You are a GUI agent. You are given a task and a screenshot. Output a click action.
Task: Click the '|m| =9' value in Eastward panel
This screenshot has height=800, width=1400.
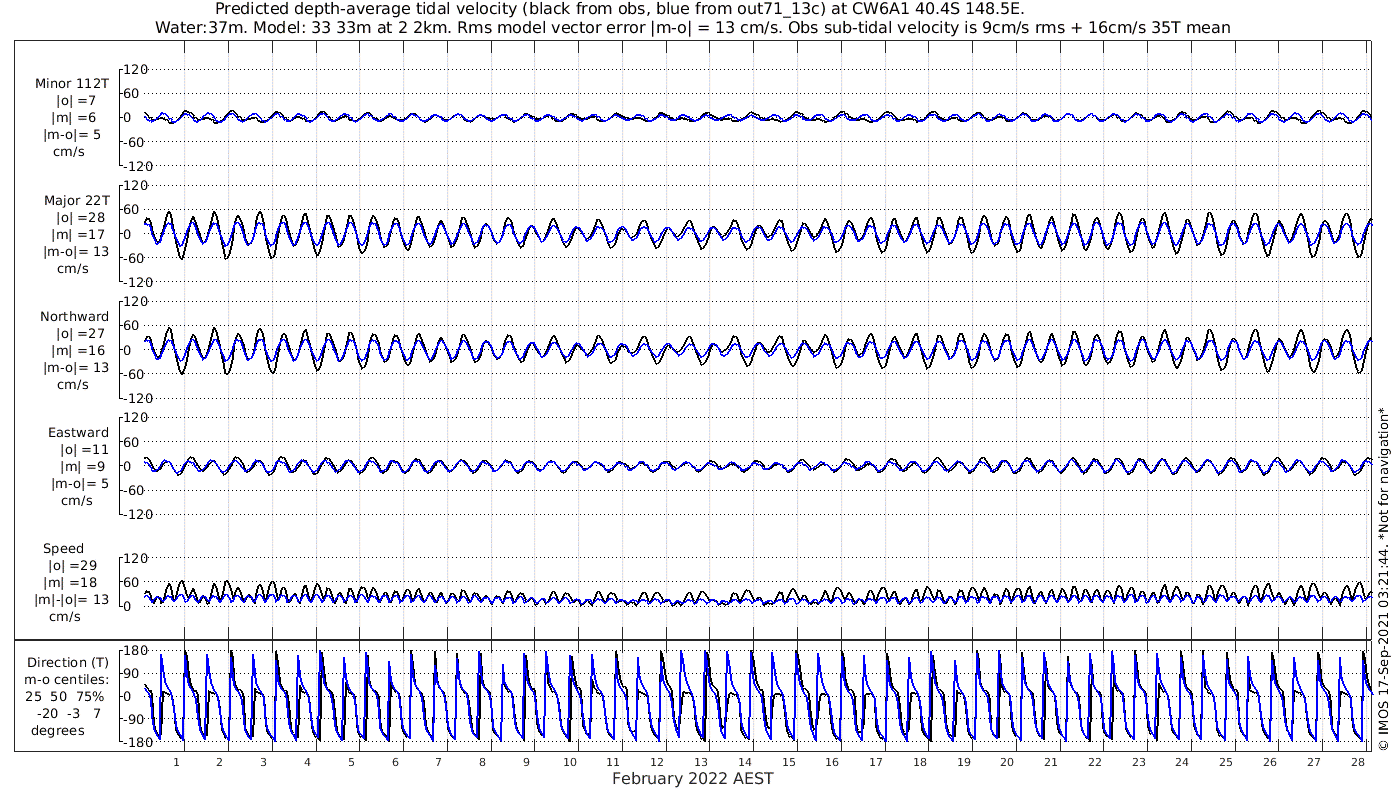(x=82, y=466)
